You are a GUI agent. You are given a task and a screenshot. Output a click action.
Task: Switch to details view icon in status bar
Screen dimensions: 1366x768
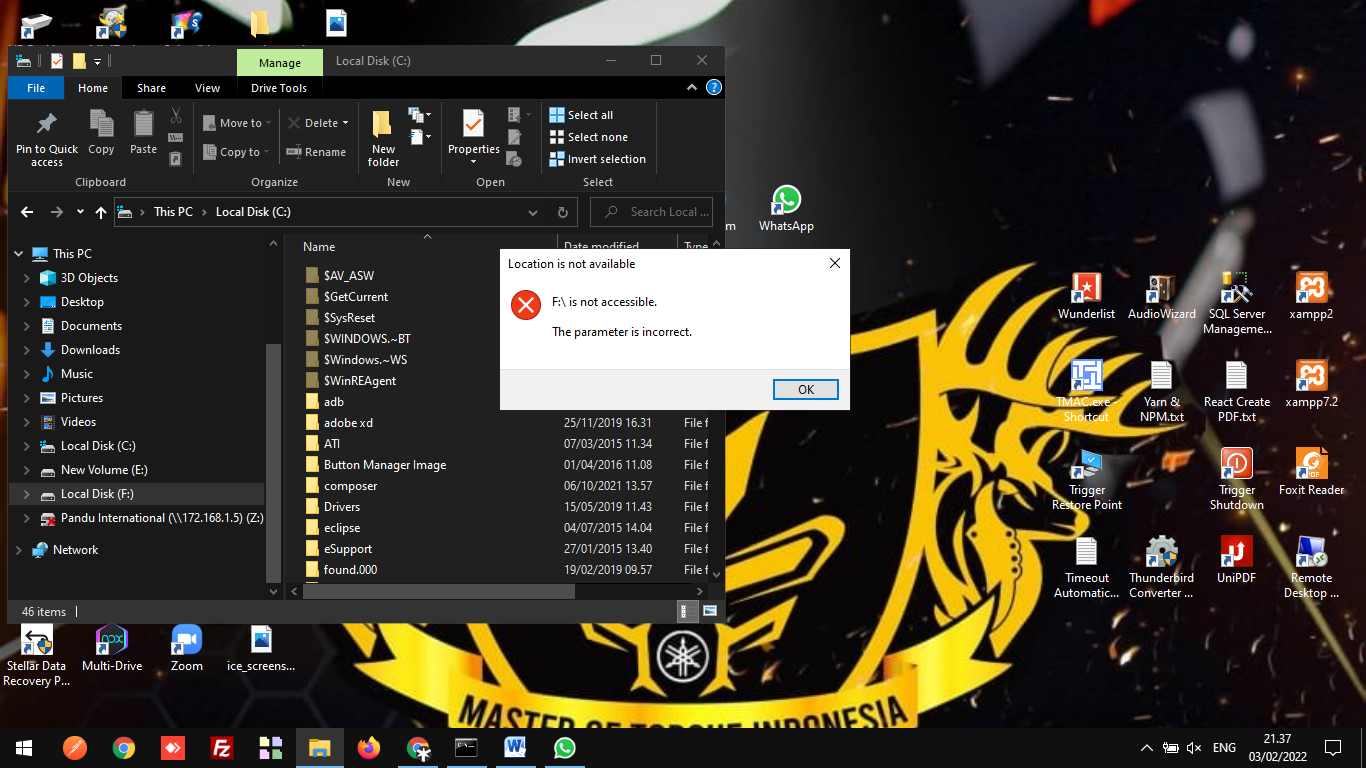[x=688, y=611]
